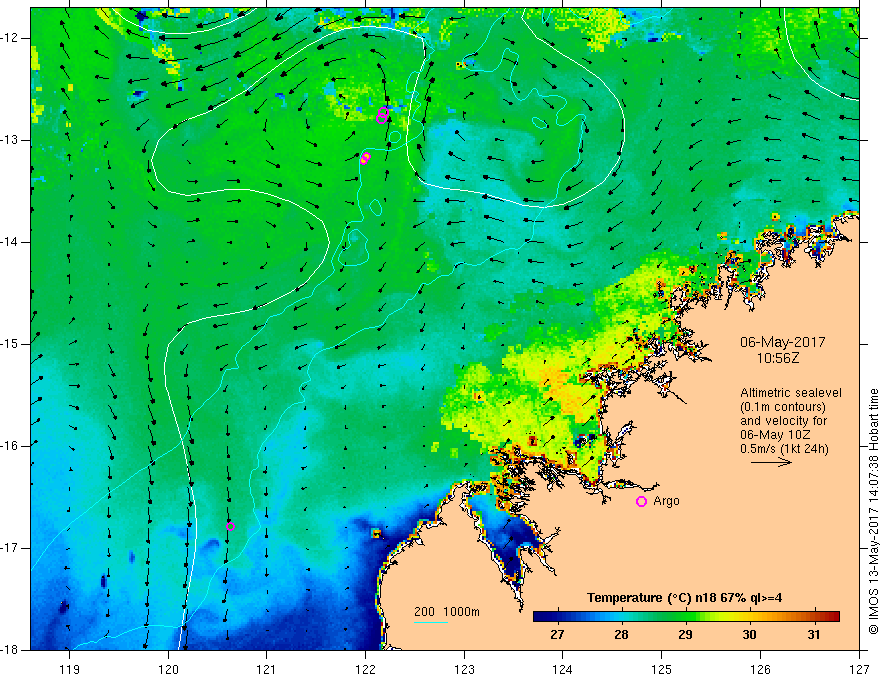Click the longitude label 123
Screen dimensions: 880x680
[464, 669]
